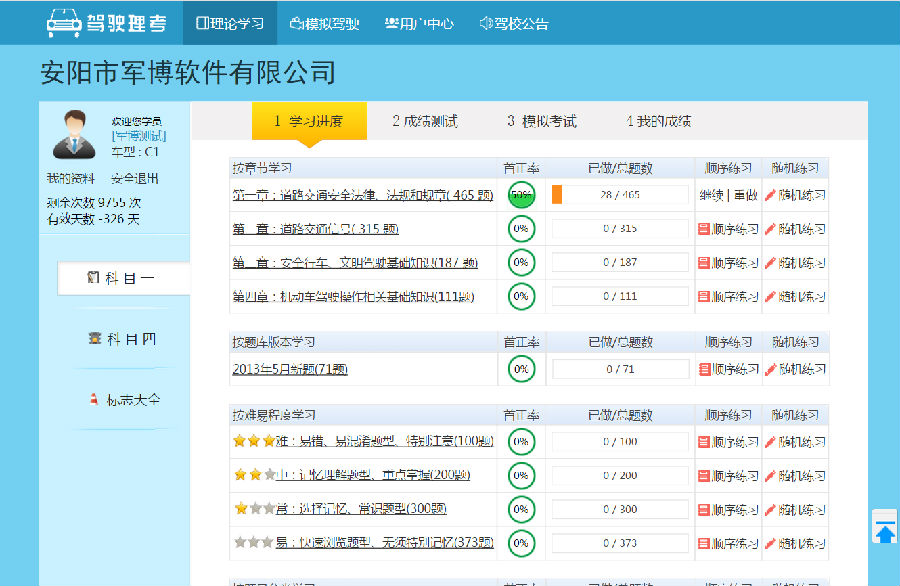Start 随机练习 for the 300-question row
The width and height of the screenshot is (900, 586).
795,510
